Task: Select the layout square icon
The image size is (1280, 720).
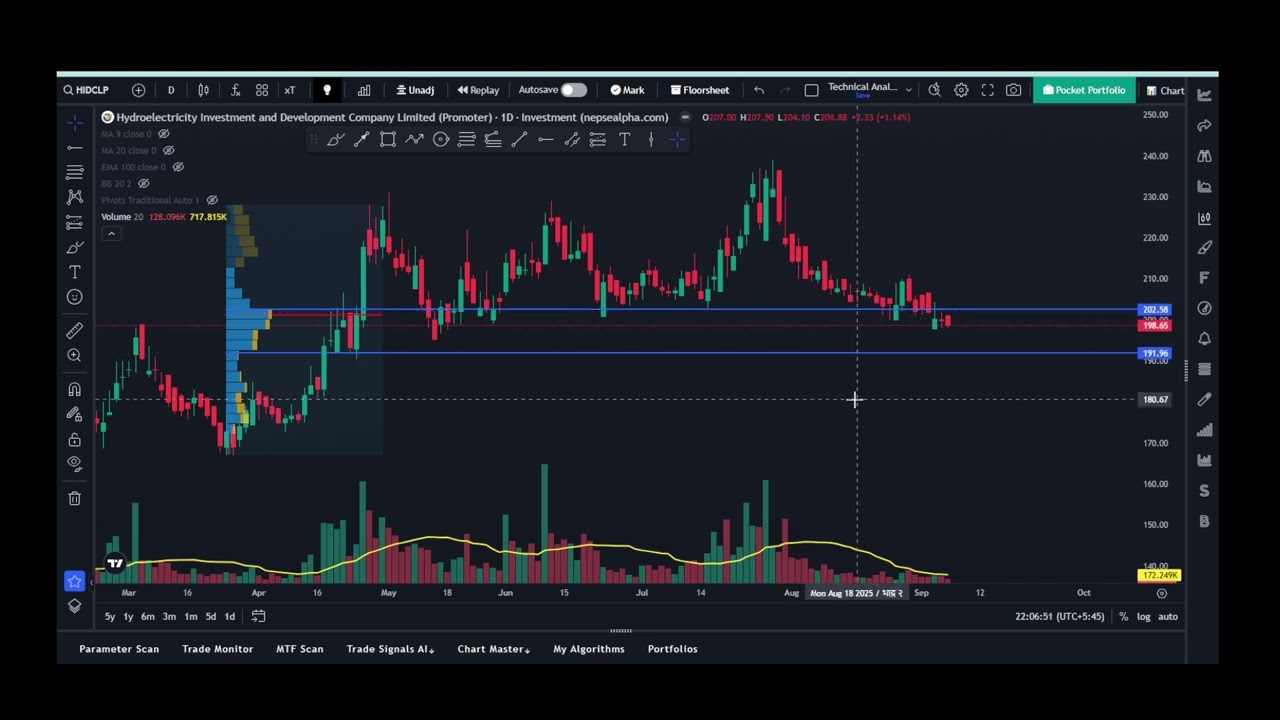Action: 811,90
